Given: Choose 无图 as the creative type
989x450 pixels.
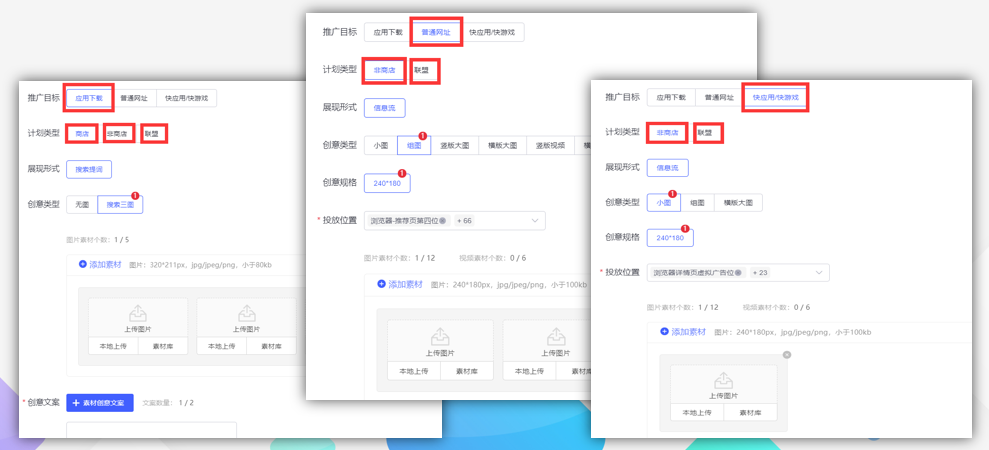Looking at the screenshot, I should tap(82, 204).
